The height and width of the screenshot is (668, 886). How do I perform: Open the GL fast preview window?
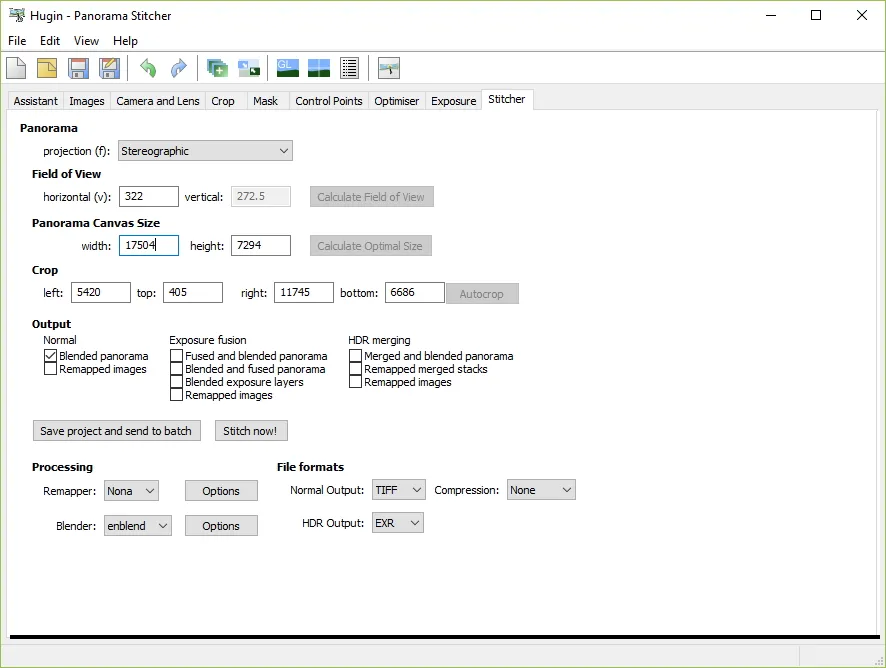(x=288, y=68)
